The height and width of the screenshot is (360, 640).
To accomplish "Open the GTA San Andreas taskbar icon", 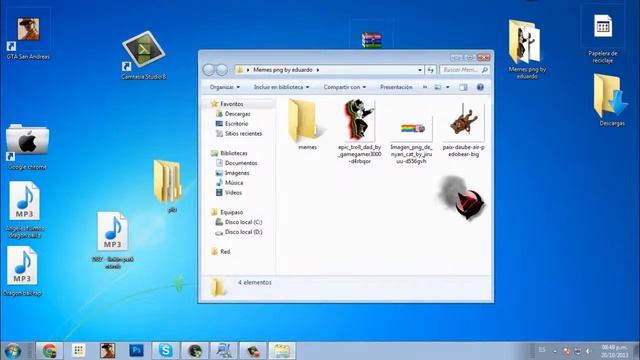I will point(107,351).
